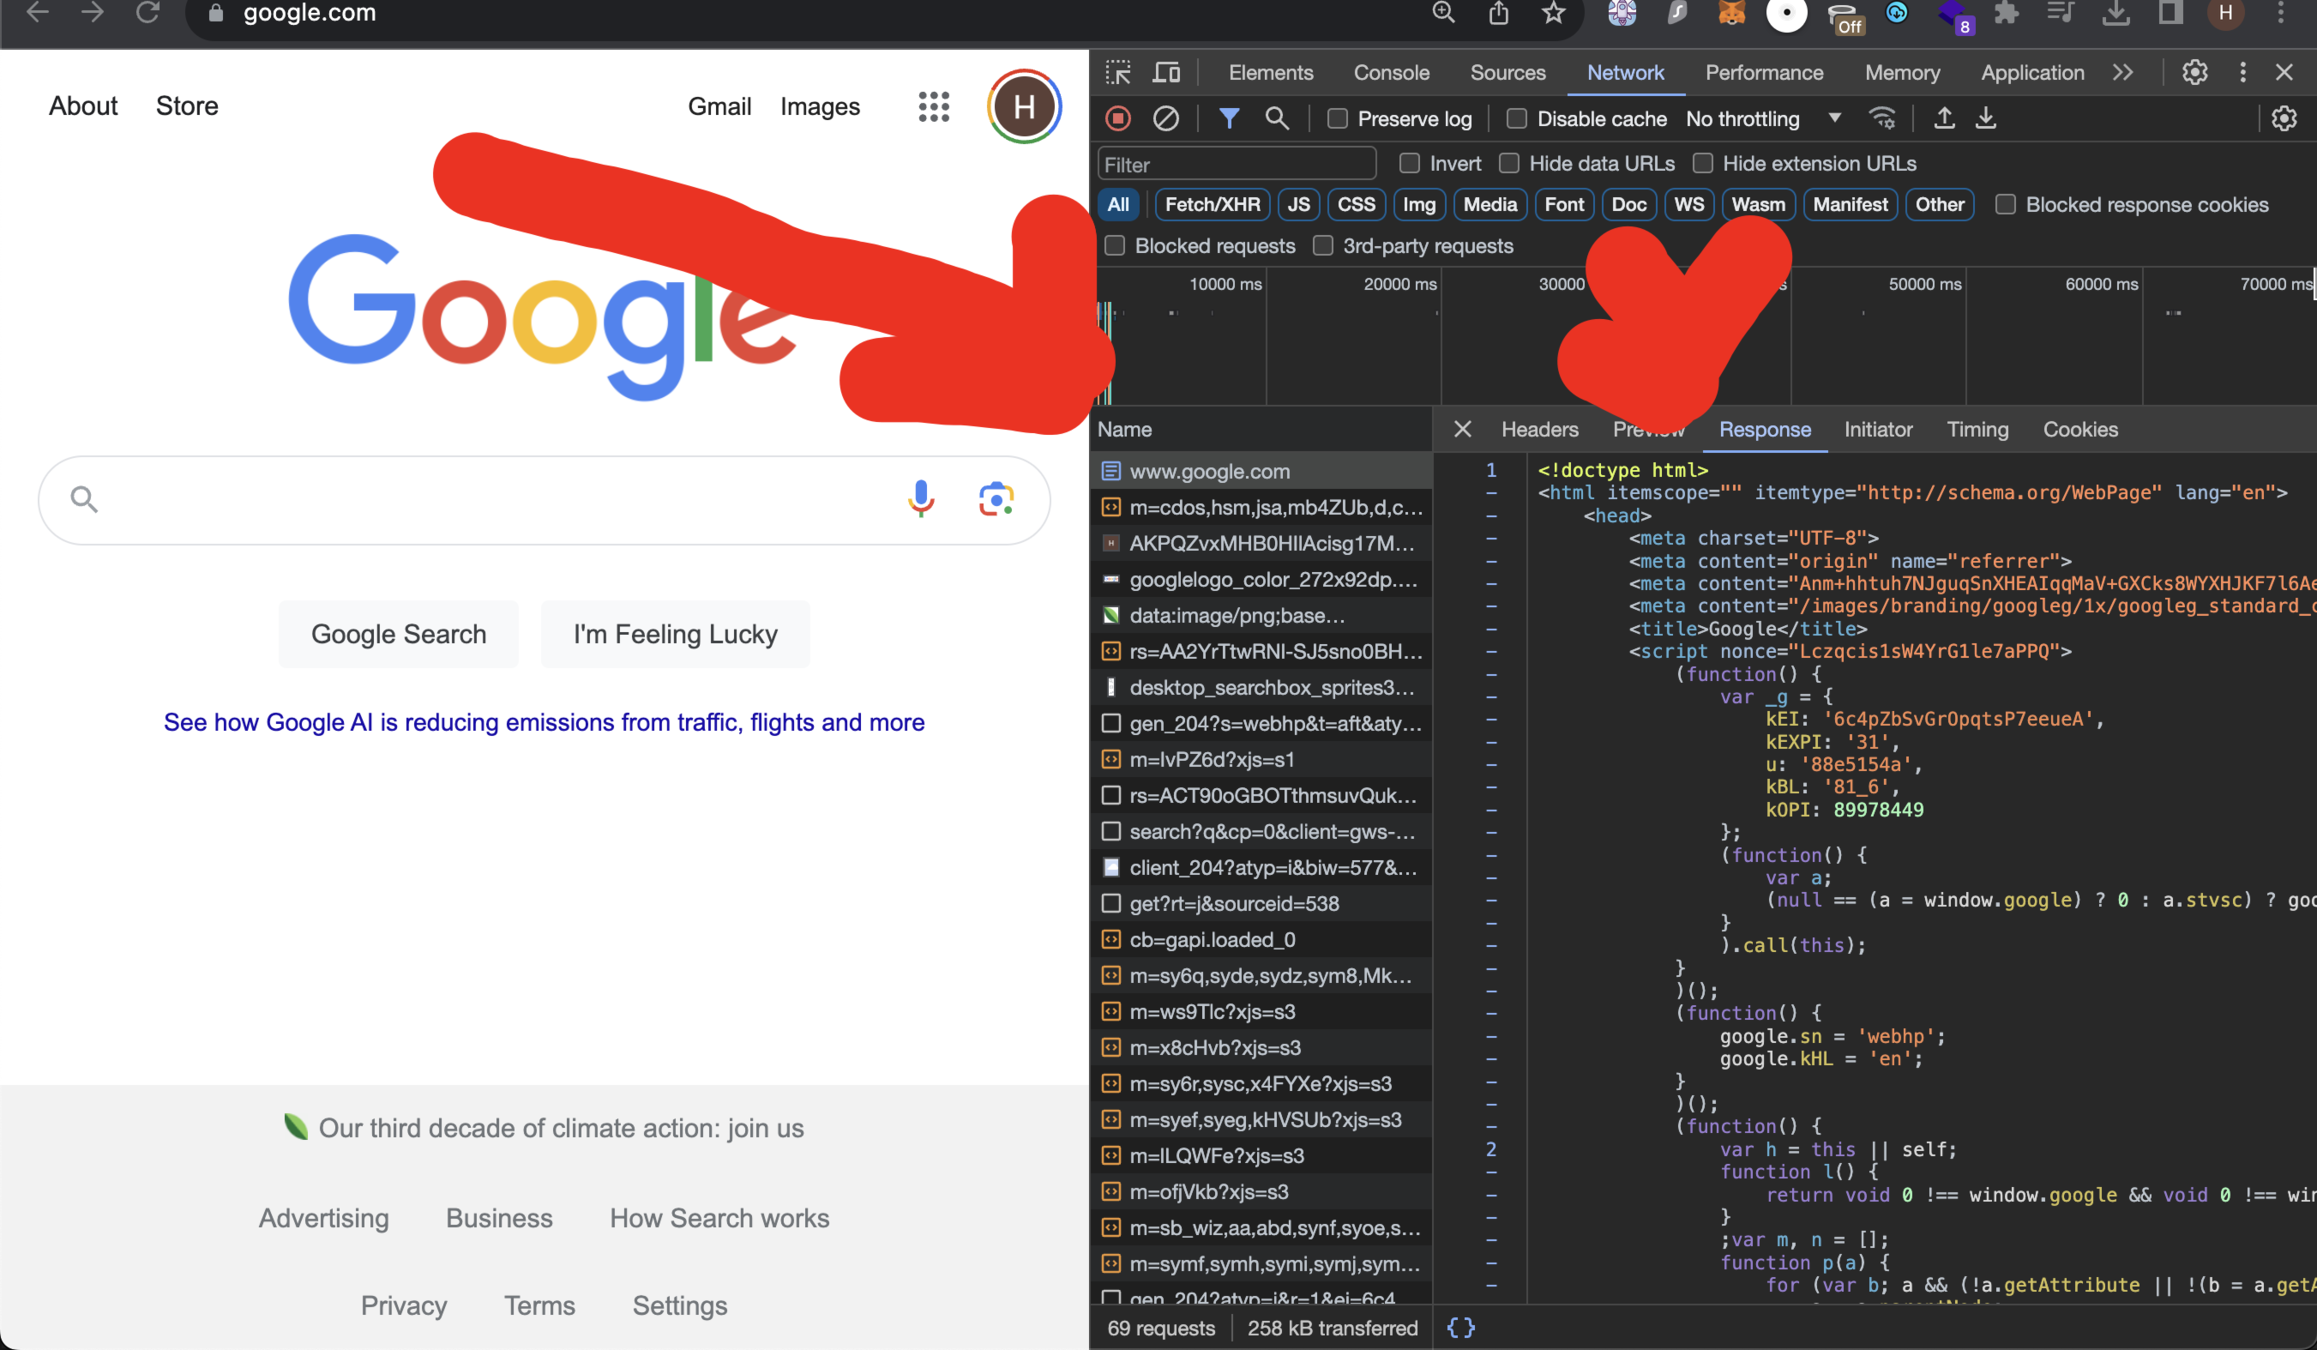Expand more DevTools tabs chevron

tap(2123, 73)
